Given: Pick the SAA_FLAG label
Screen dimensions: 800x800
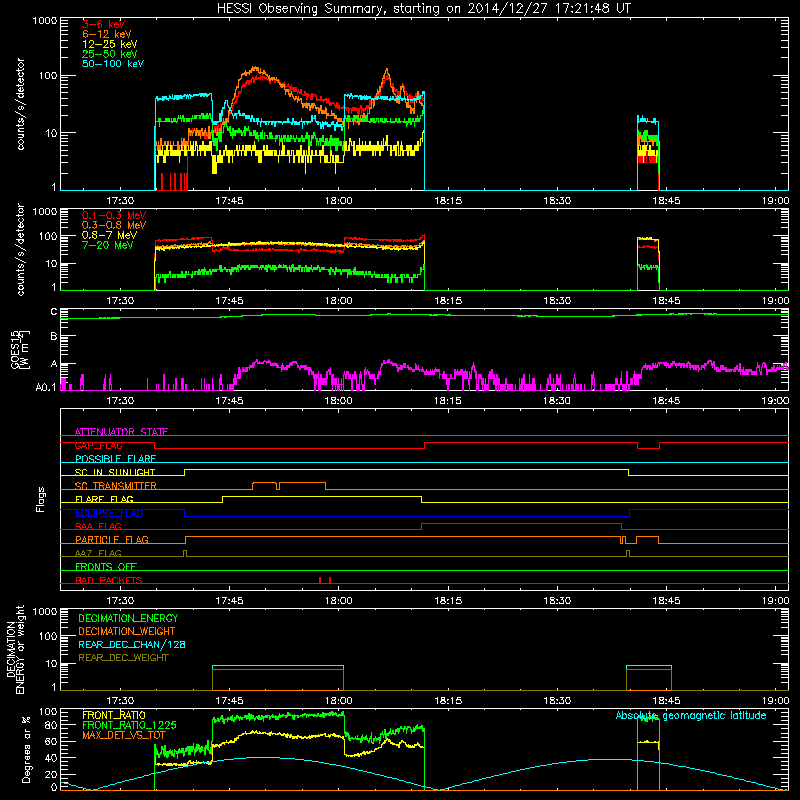Looking at the screenshot, I should pyautogui.click(x=98, y=526).
